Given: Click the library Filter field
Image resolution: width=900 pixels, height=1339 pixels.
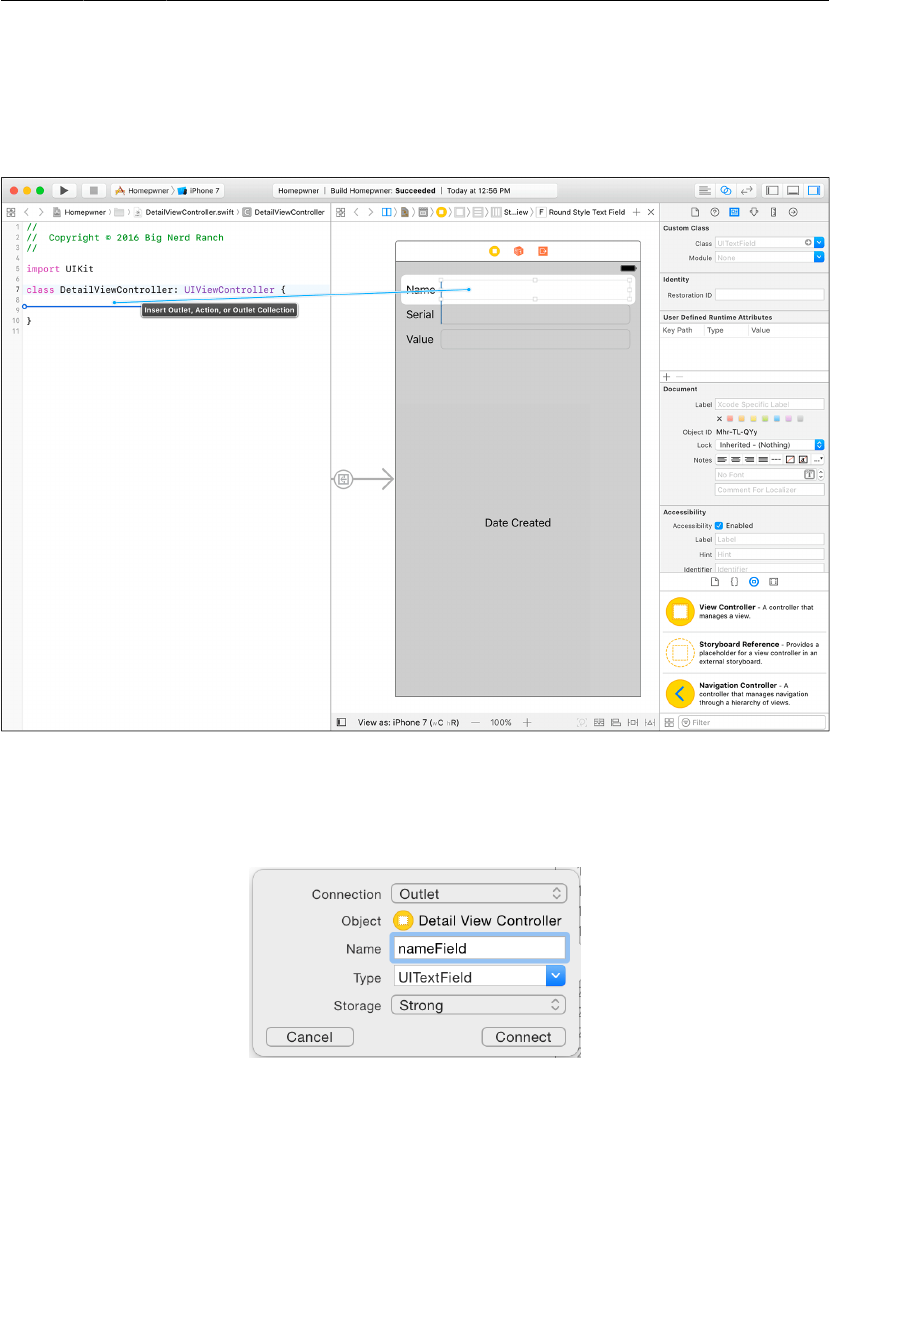Looking at the screenshot, I should 752,722.
